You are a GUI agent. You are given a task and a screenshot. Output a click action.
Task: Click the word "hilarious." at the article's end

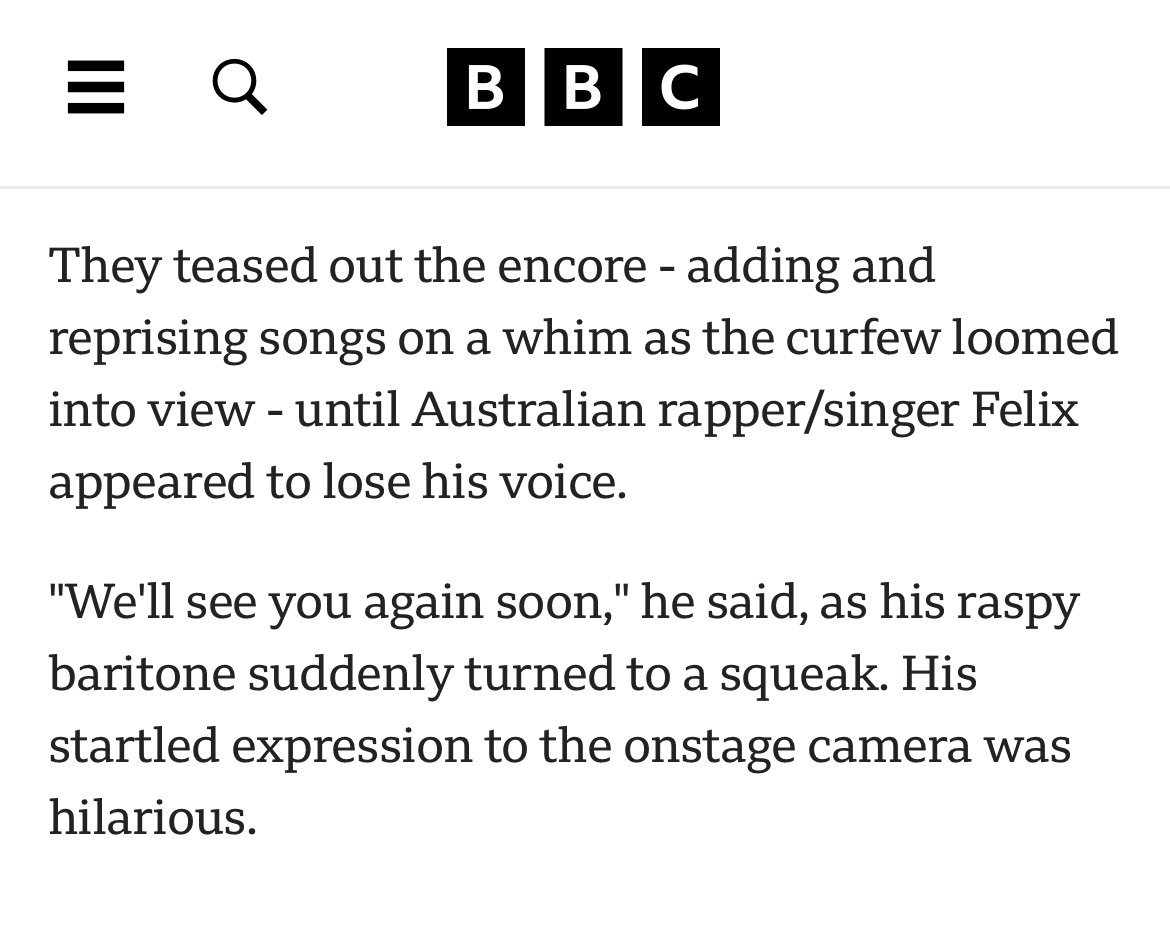point(153,817)
